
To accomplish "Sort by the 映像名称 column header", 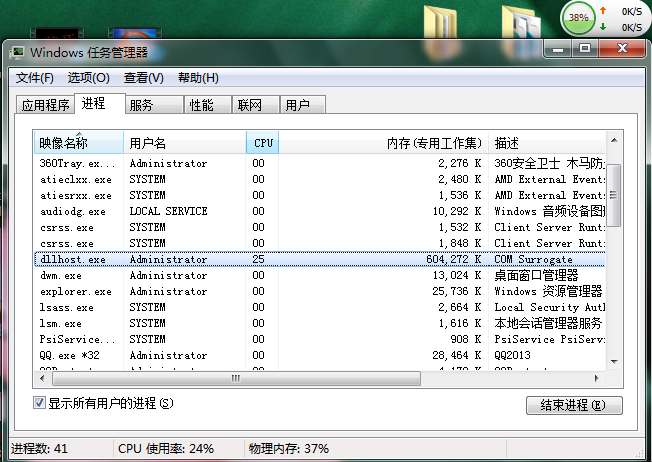I will point(78,143).
